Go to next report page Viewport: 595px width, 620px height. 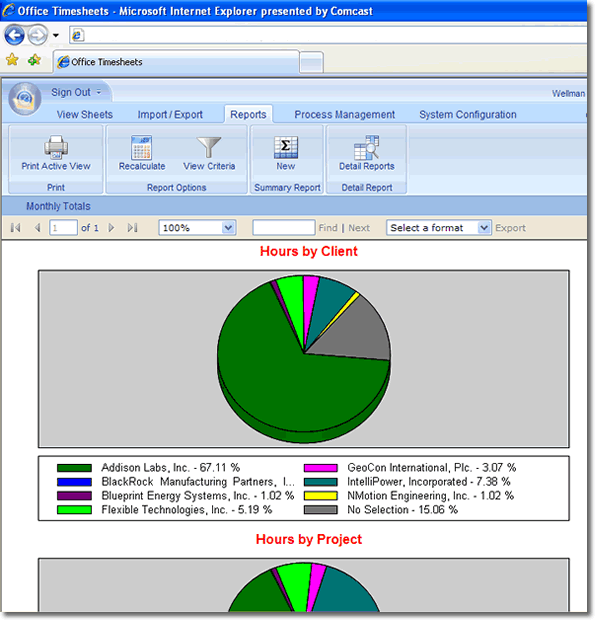click(x=111, y=227)
